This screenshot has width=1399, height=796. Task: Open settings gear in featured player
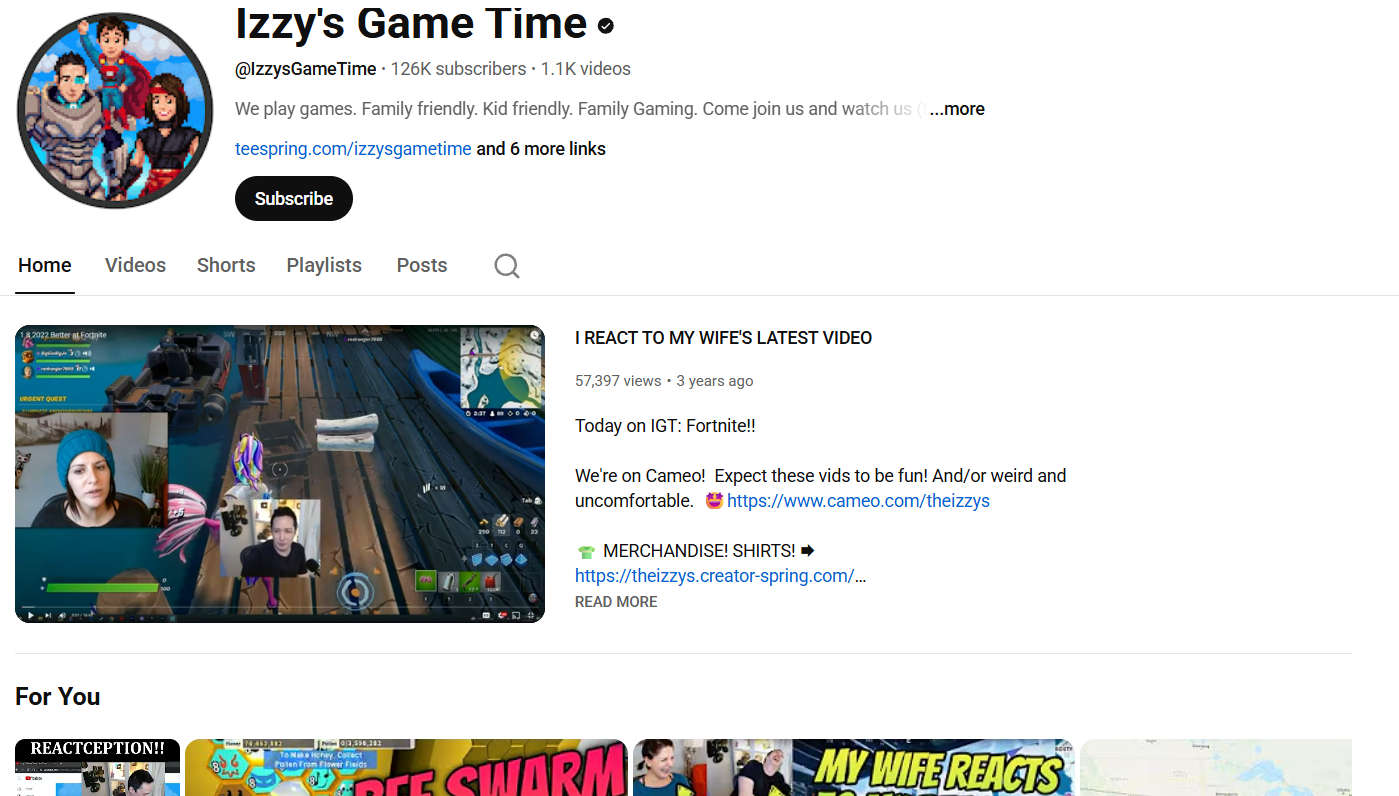pos(502,615)
